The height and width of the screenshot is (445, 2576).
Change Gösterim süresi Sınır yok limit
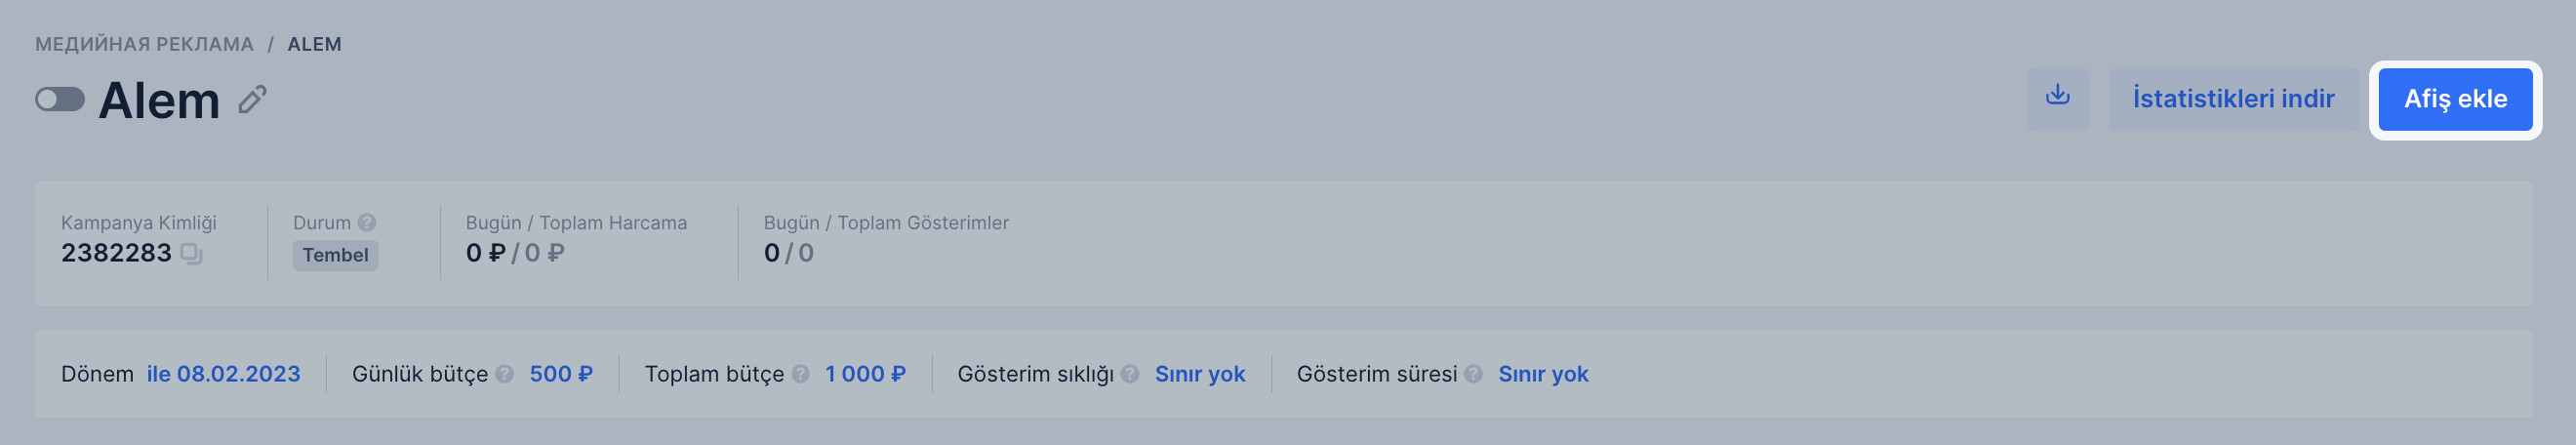pyautogui.click(x=1543, y=374)
